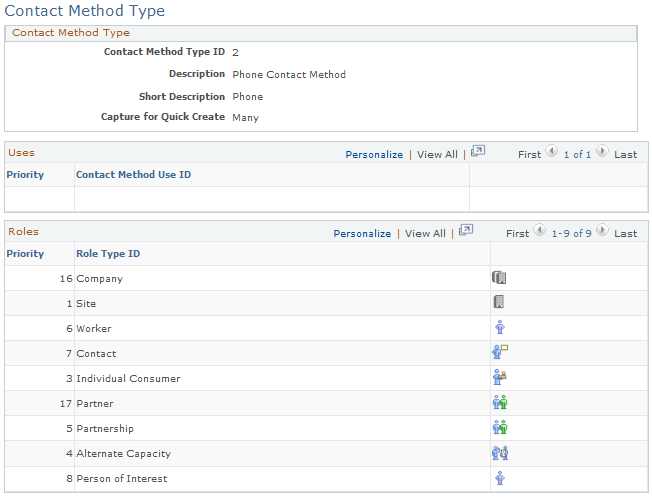Open Roles grid in new window icon
The height and width of the screenshot is (497, 652).
(466, 230)
